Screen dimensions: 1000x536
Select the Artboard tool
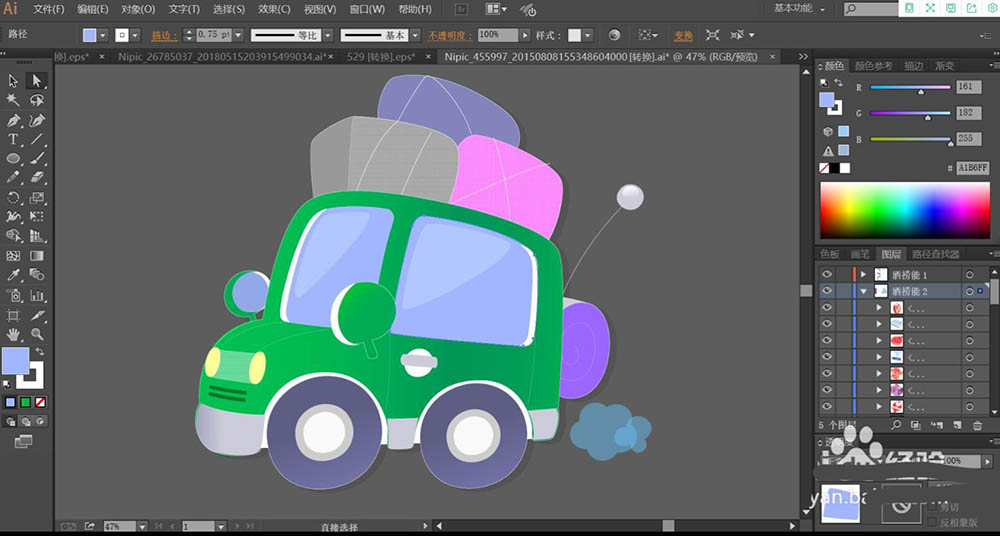click(13, 315)
